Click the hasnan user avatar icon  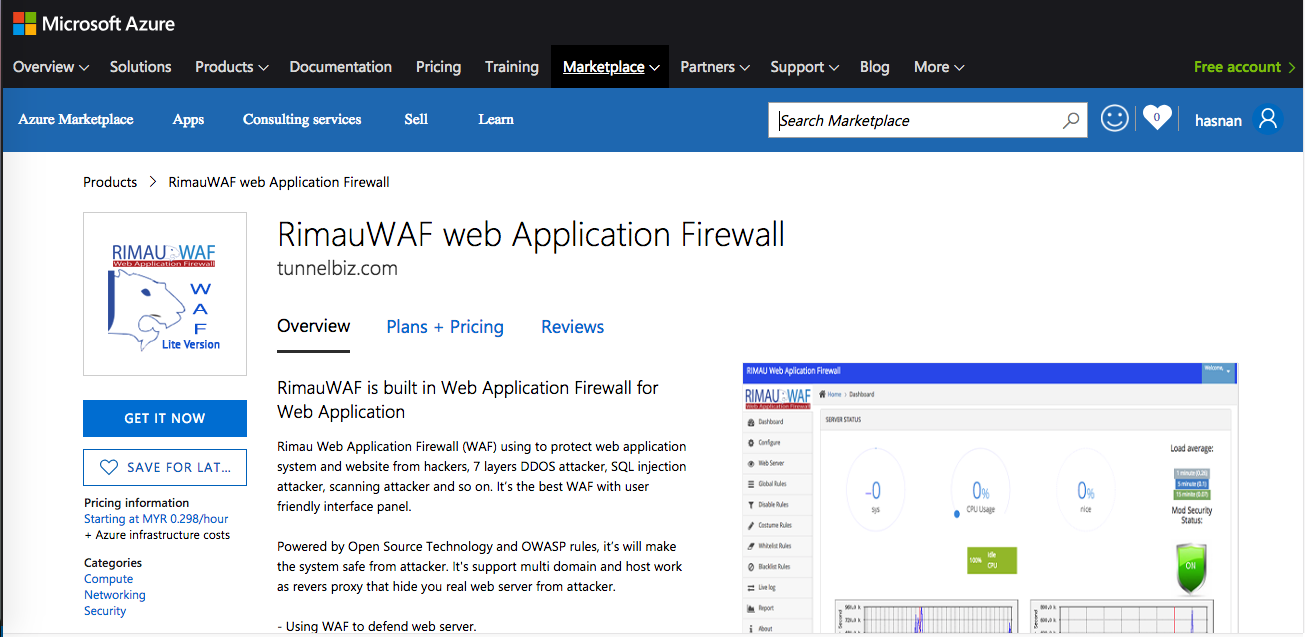pos(1268,119)
